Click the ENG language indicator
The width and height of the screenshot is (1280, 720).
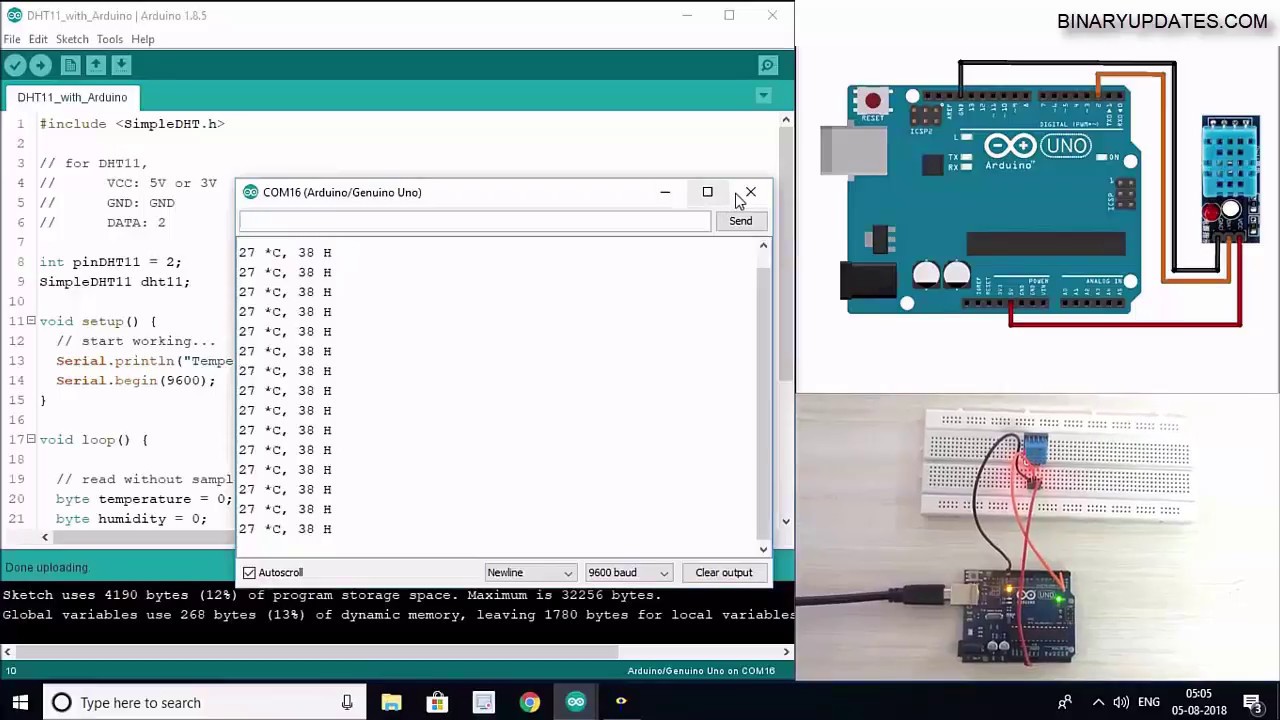point(1149,702)
